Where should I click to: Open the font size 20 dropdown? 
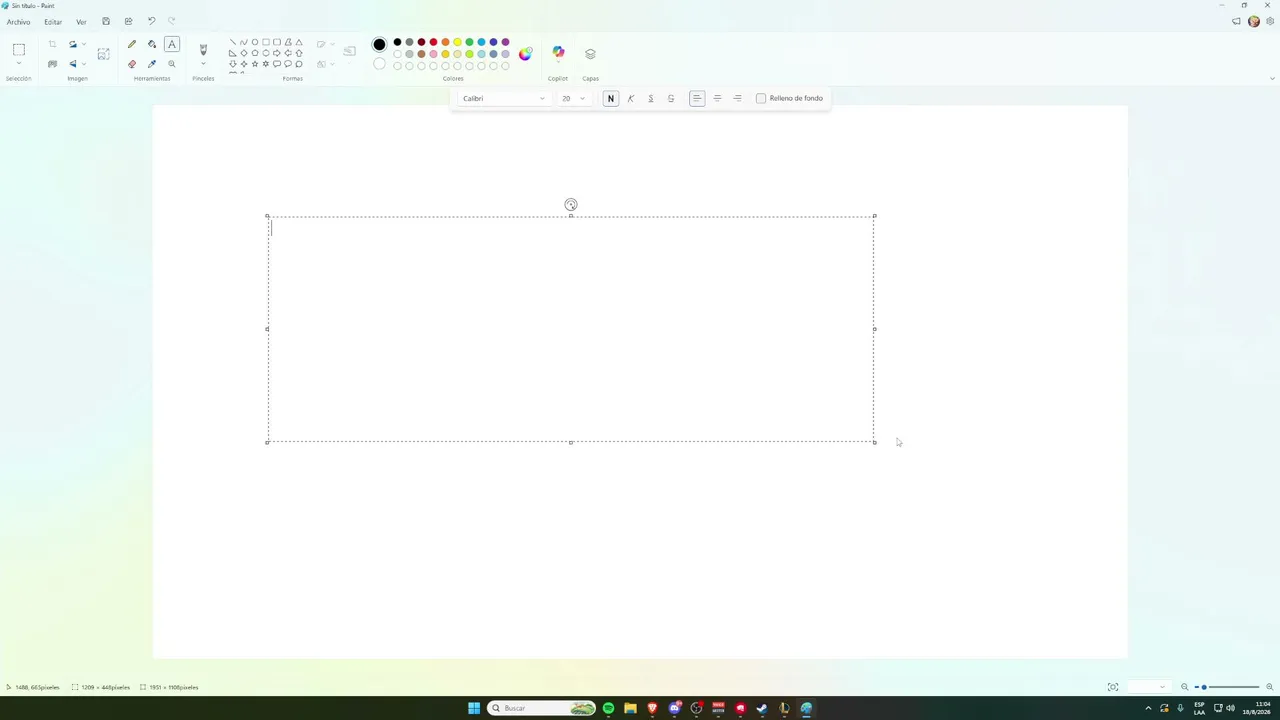(573, 98)
